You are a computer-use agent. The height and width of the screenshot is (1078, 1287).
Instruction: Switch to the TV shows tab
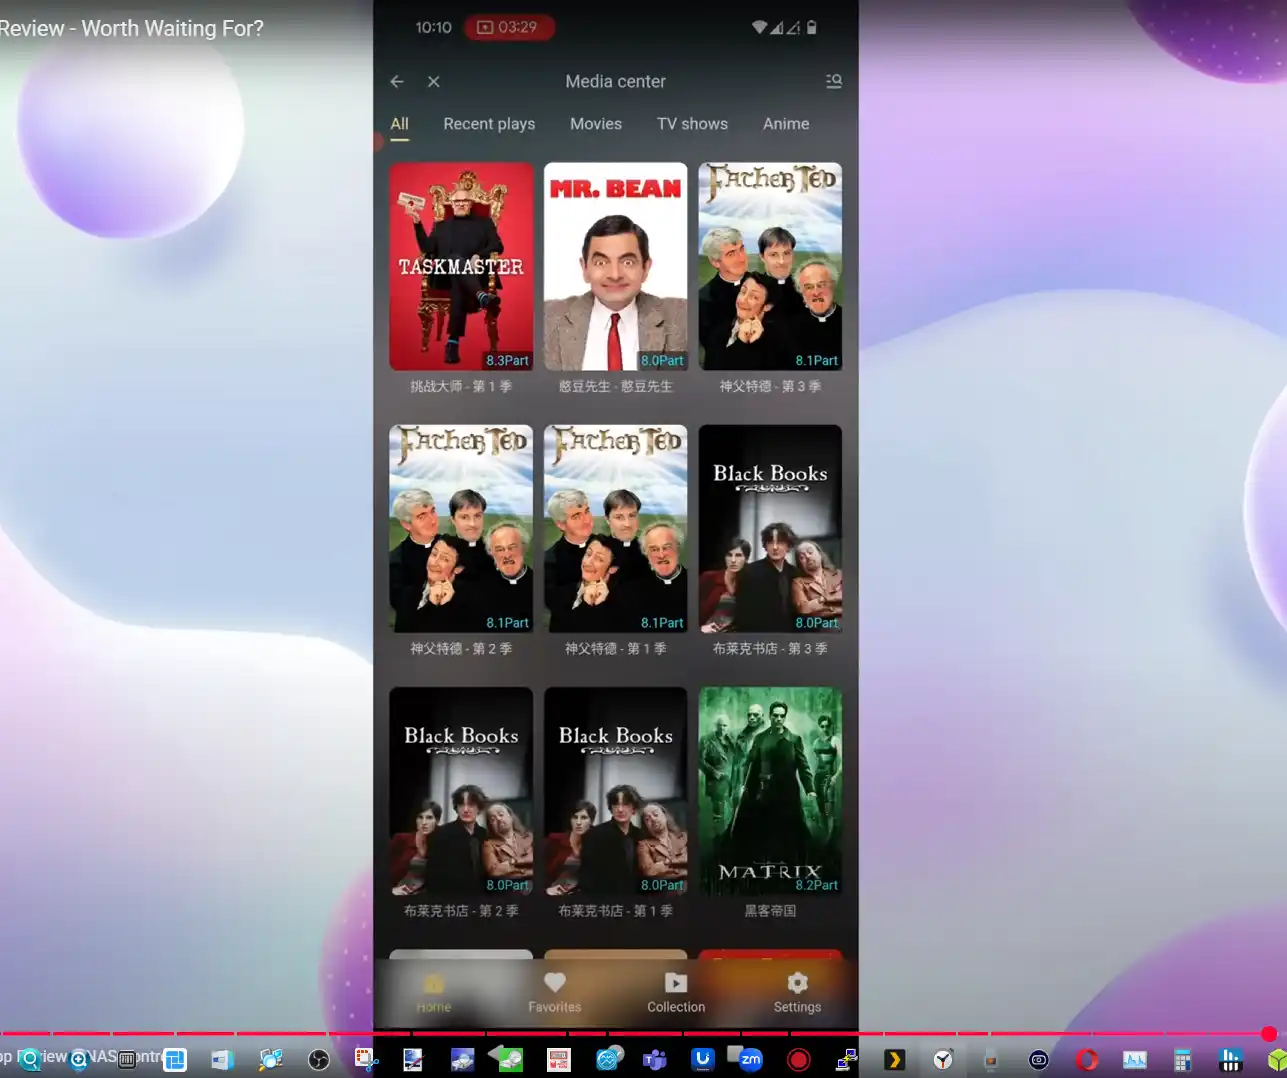pyautogui.click(x=692, y=124)
